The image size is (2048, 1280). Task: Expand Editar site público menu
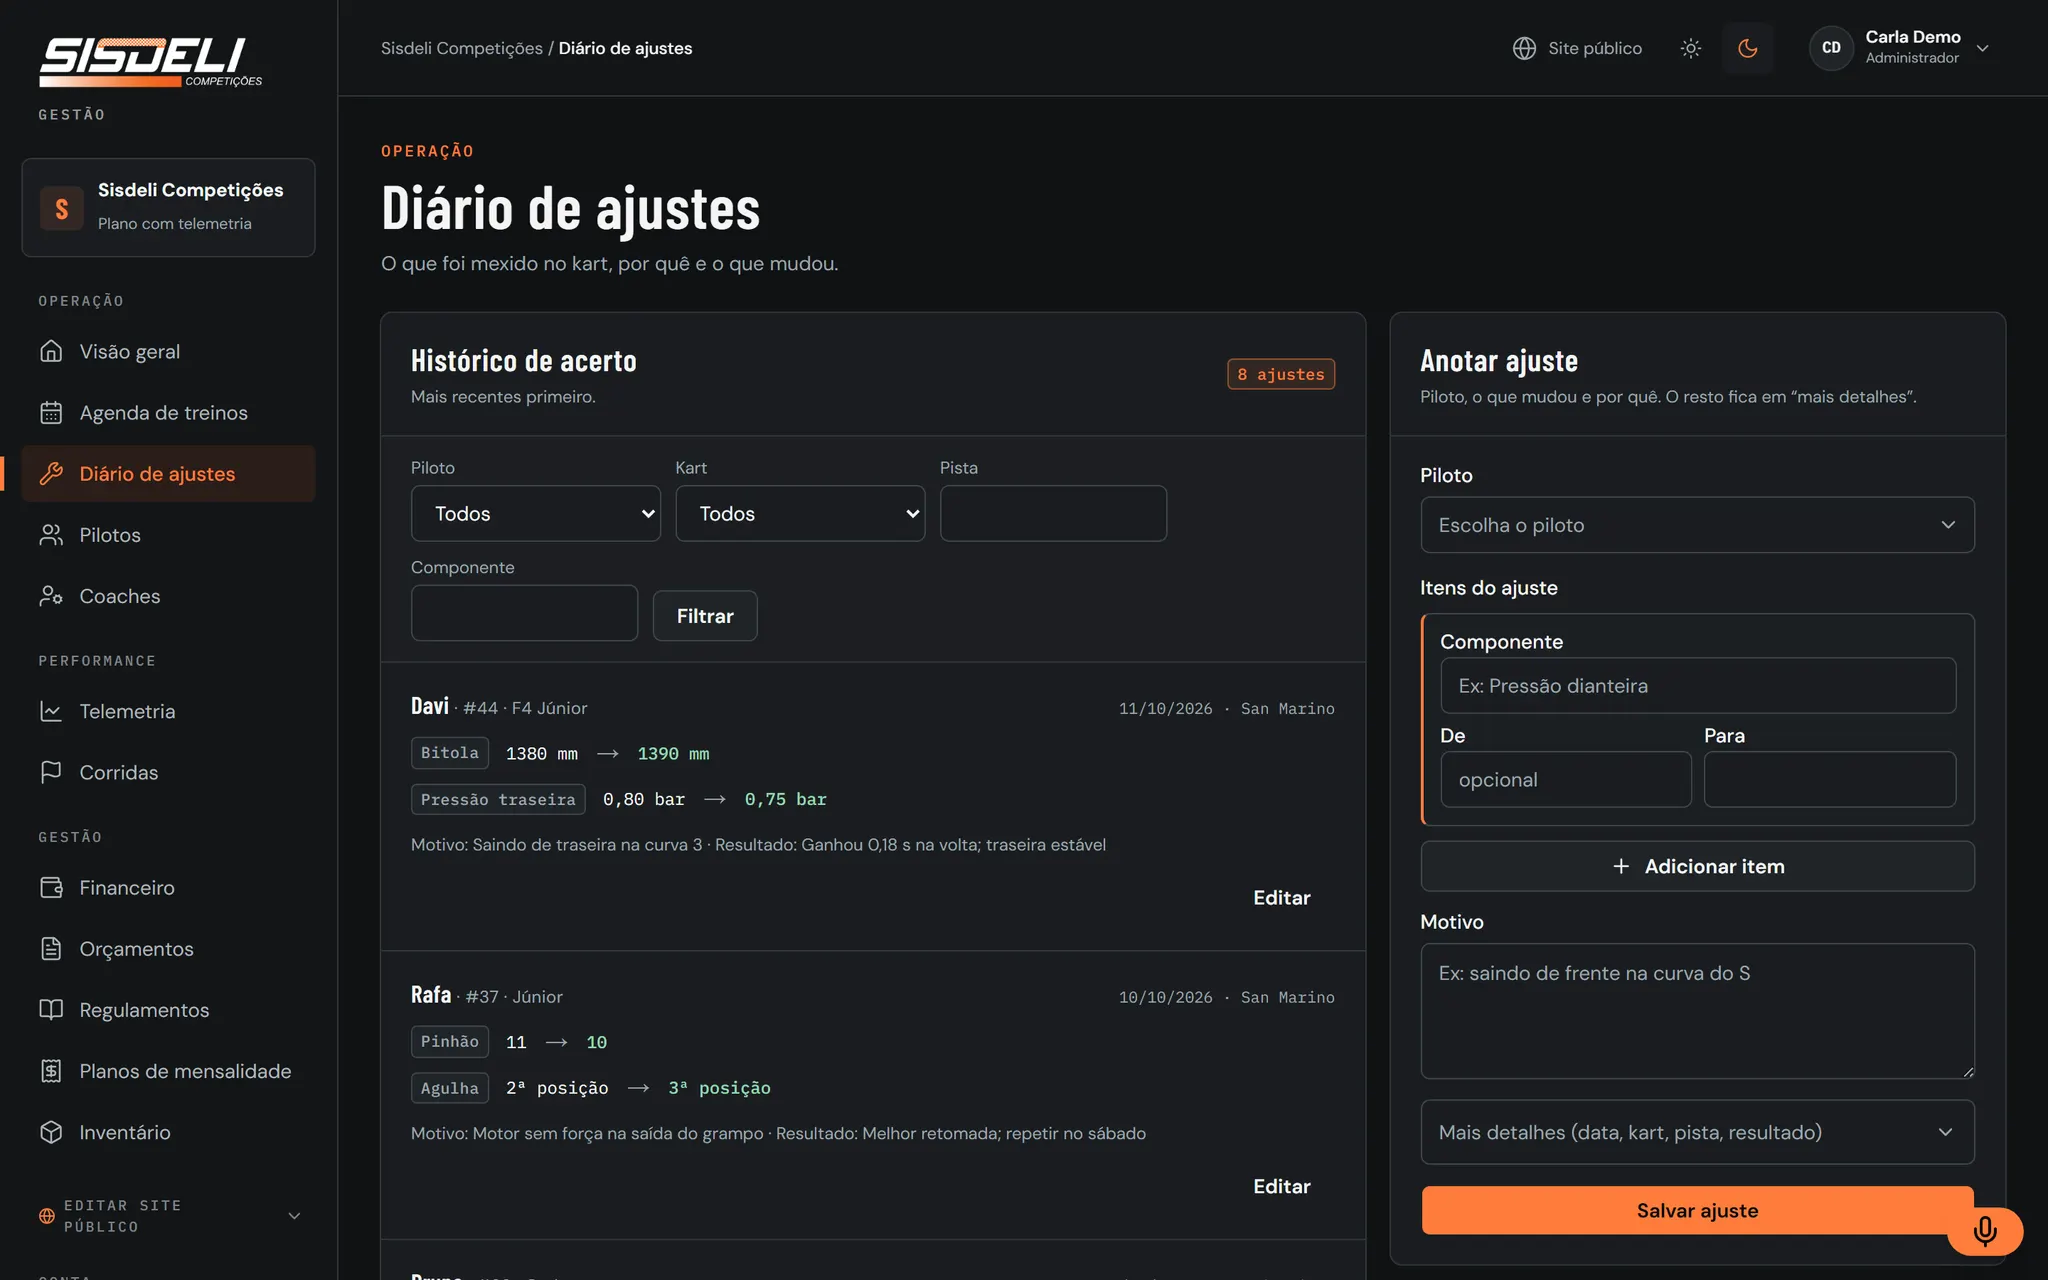tap(168, 1216)
